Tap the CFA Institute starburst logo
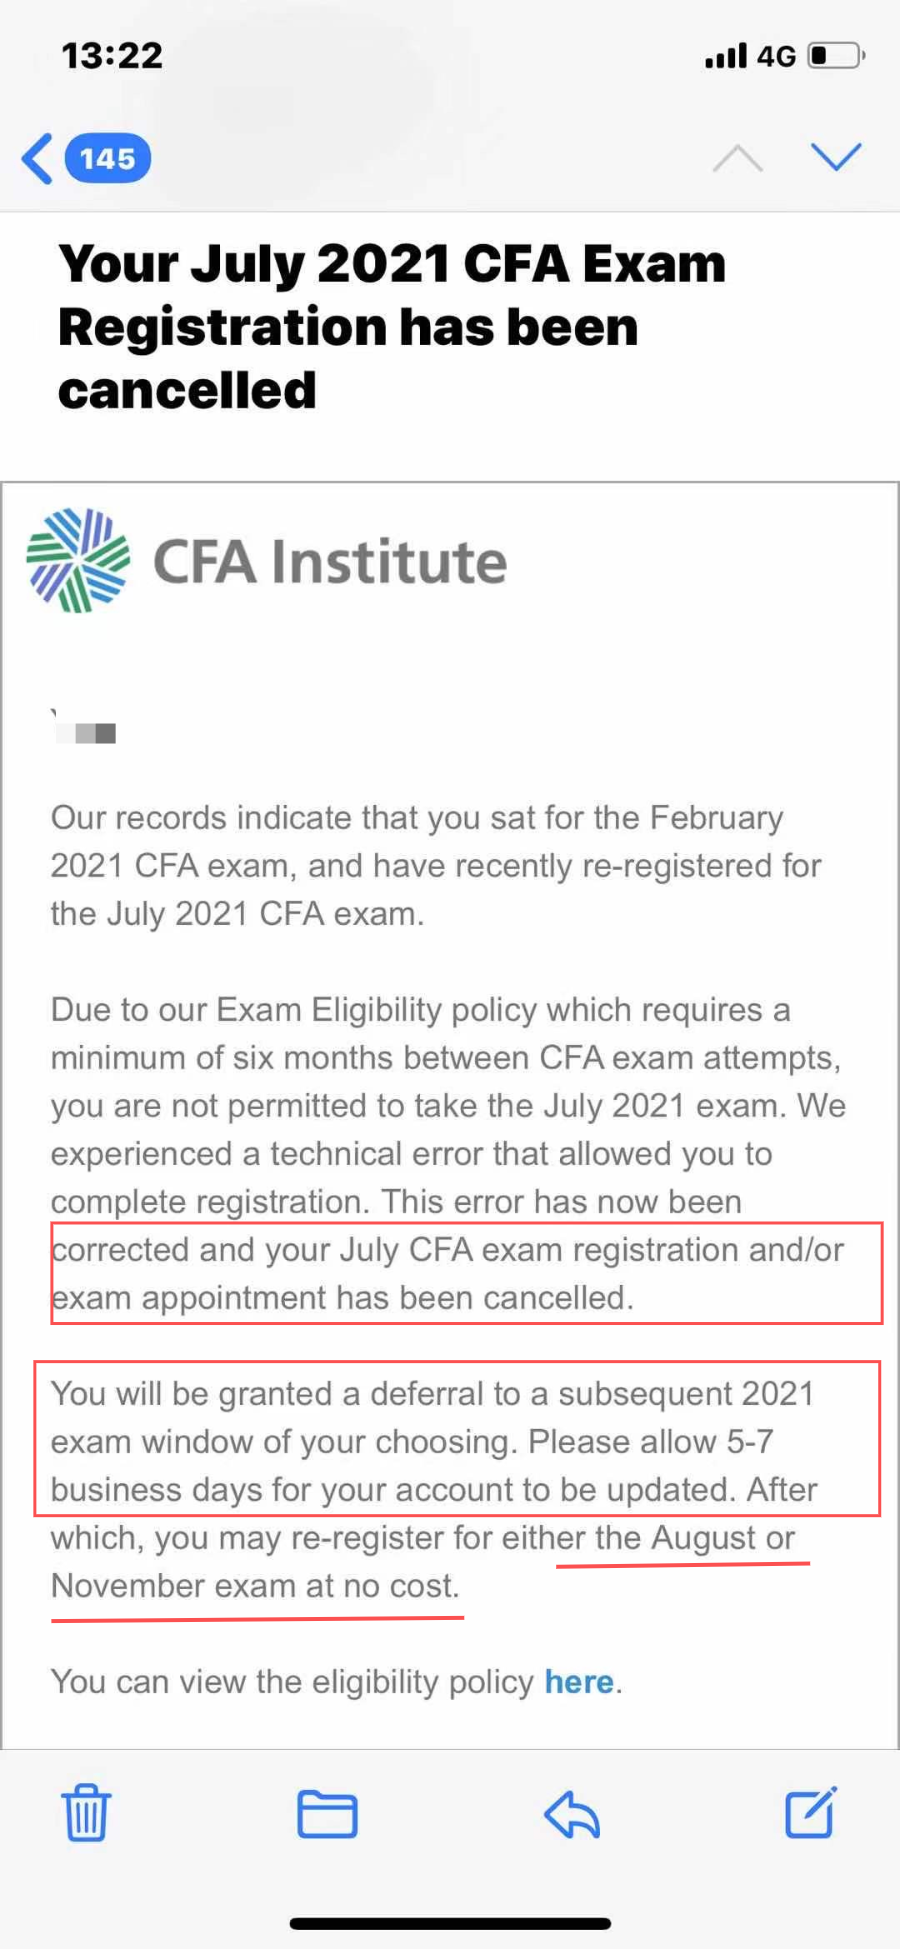 click(x=78, y=561)
